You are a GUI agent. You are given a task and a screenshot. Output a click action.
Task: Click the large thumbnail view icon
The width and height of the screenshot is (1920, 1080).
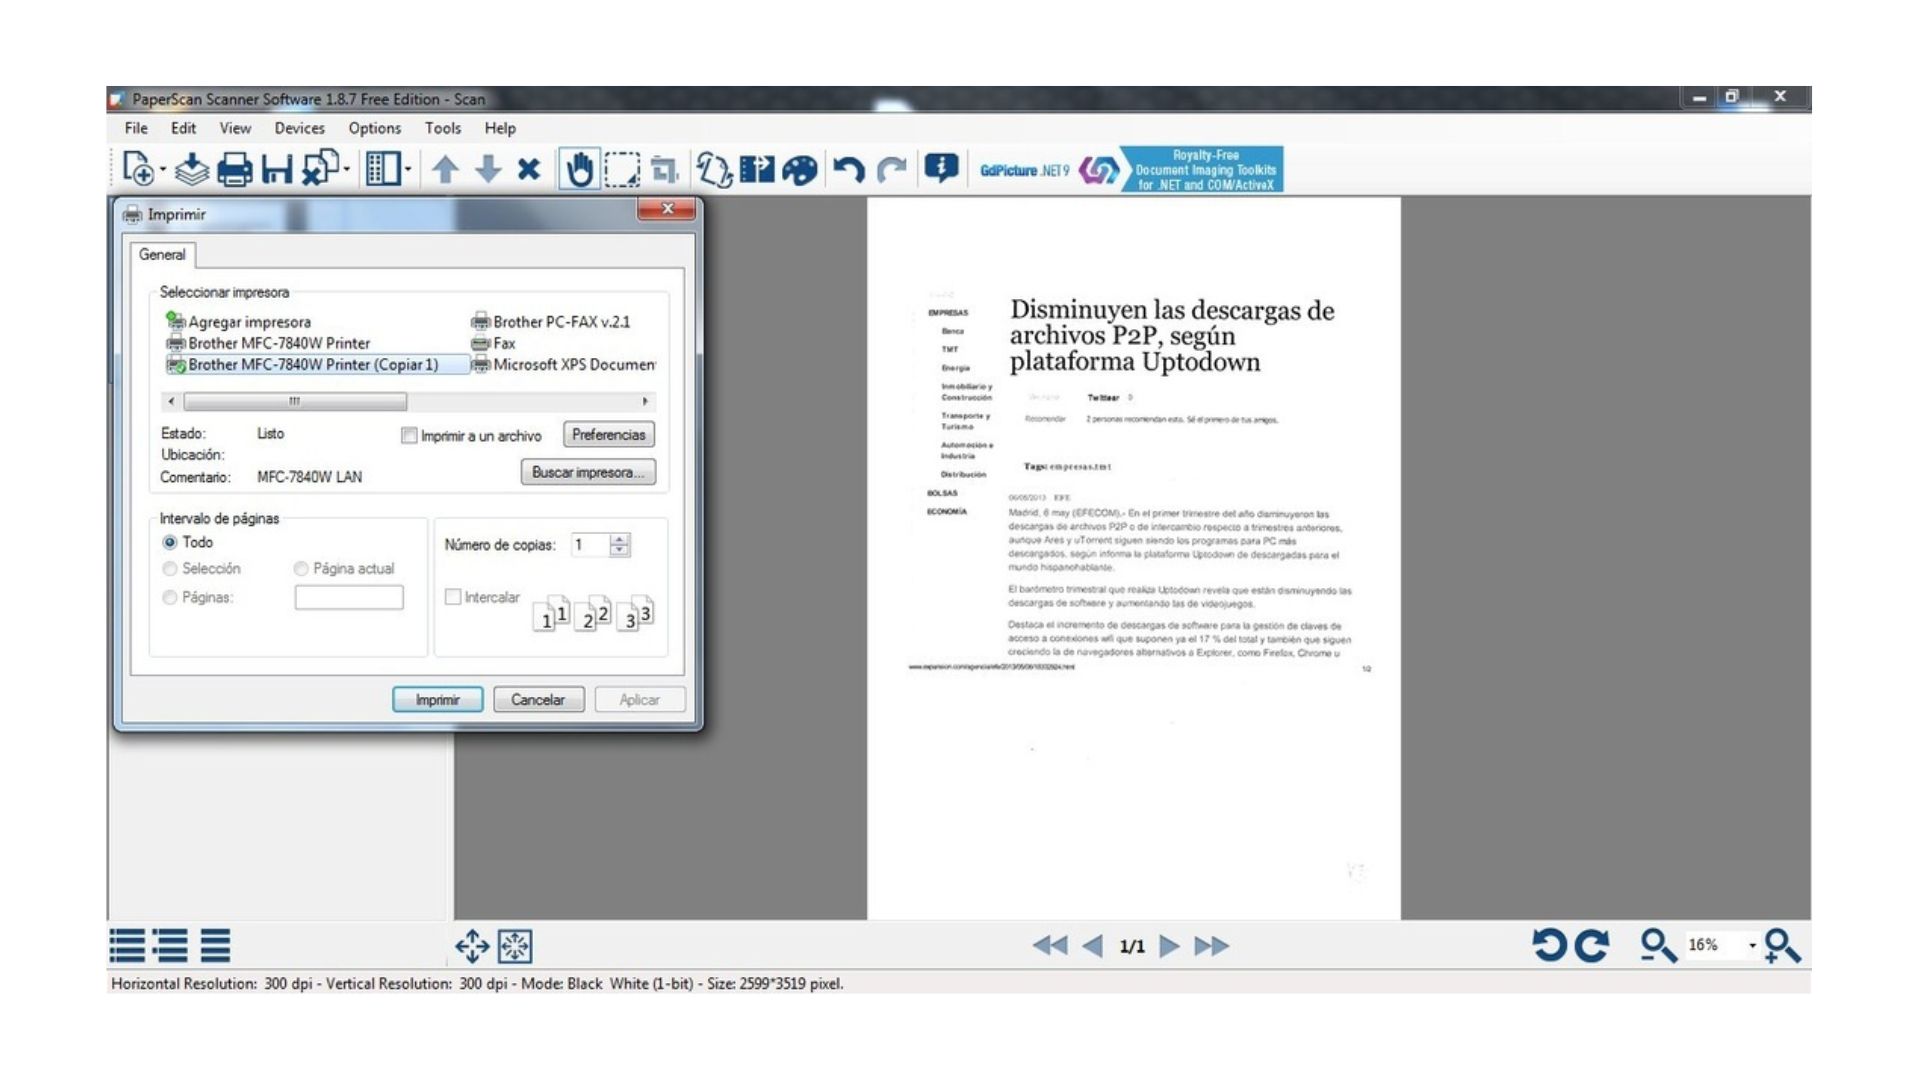tap(128, 945)
